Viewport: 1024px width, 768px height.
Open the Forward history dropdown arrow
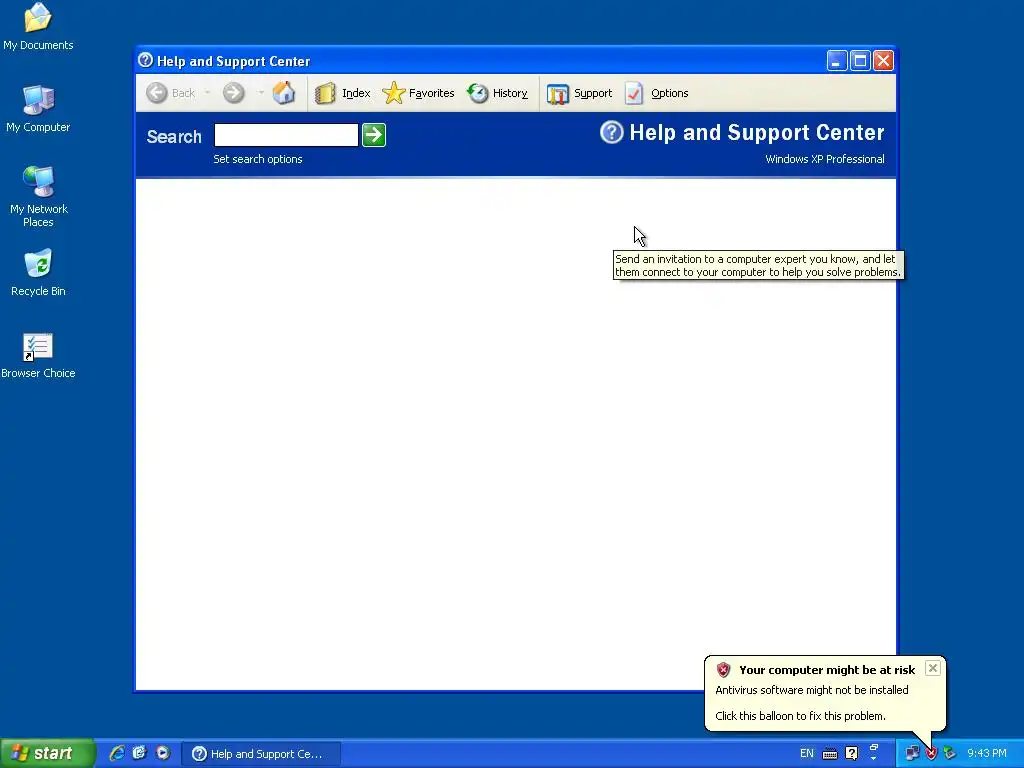pos(260,93)
